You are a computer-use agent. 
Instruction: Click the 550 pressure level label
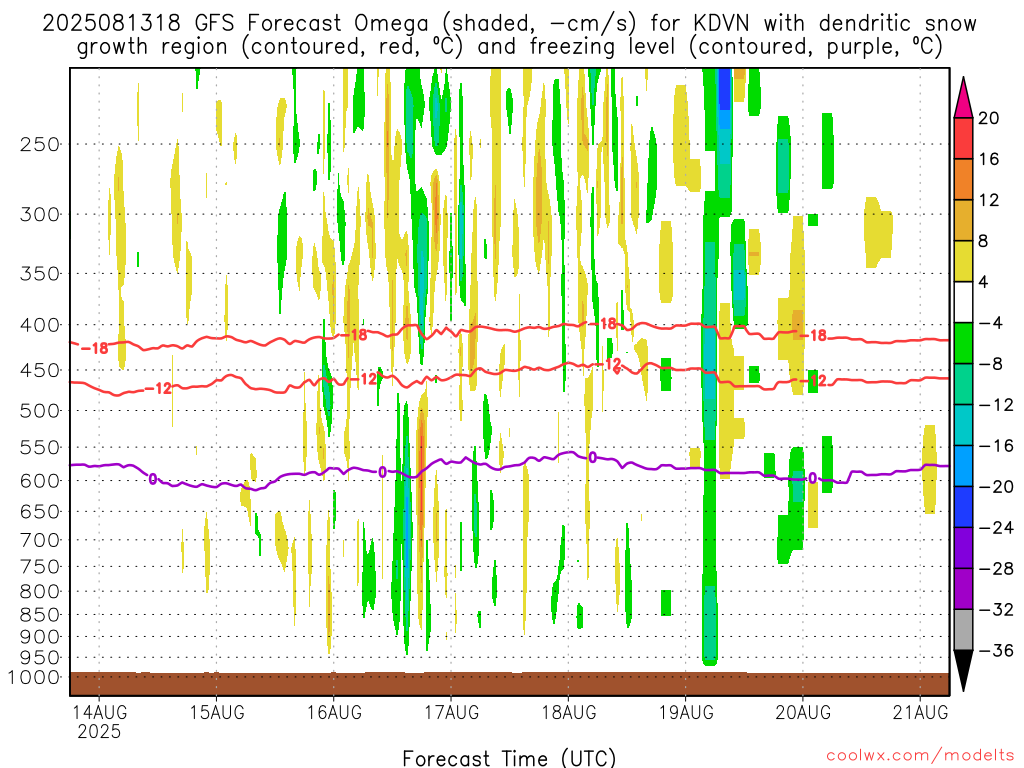(x=40, y=447)
